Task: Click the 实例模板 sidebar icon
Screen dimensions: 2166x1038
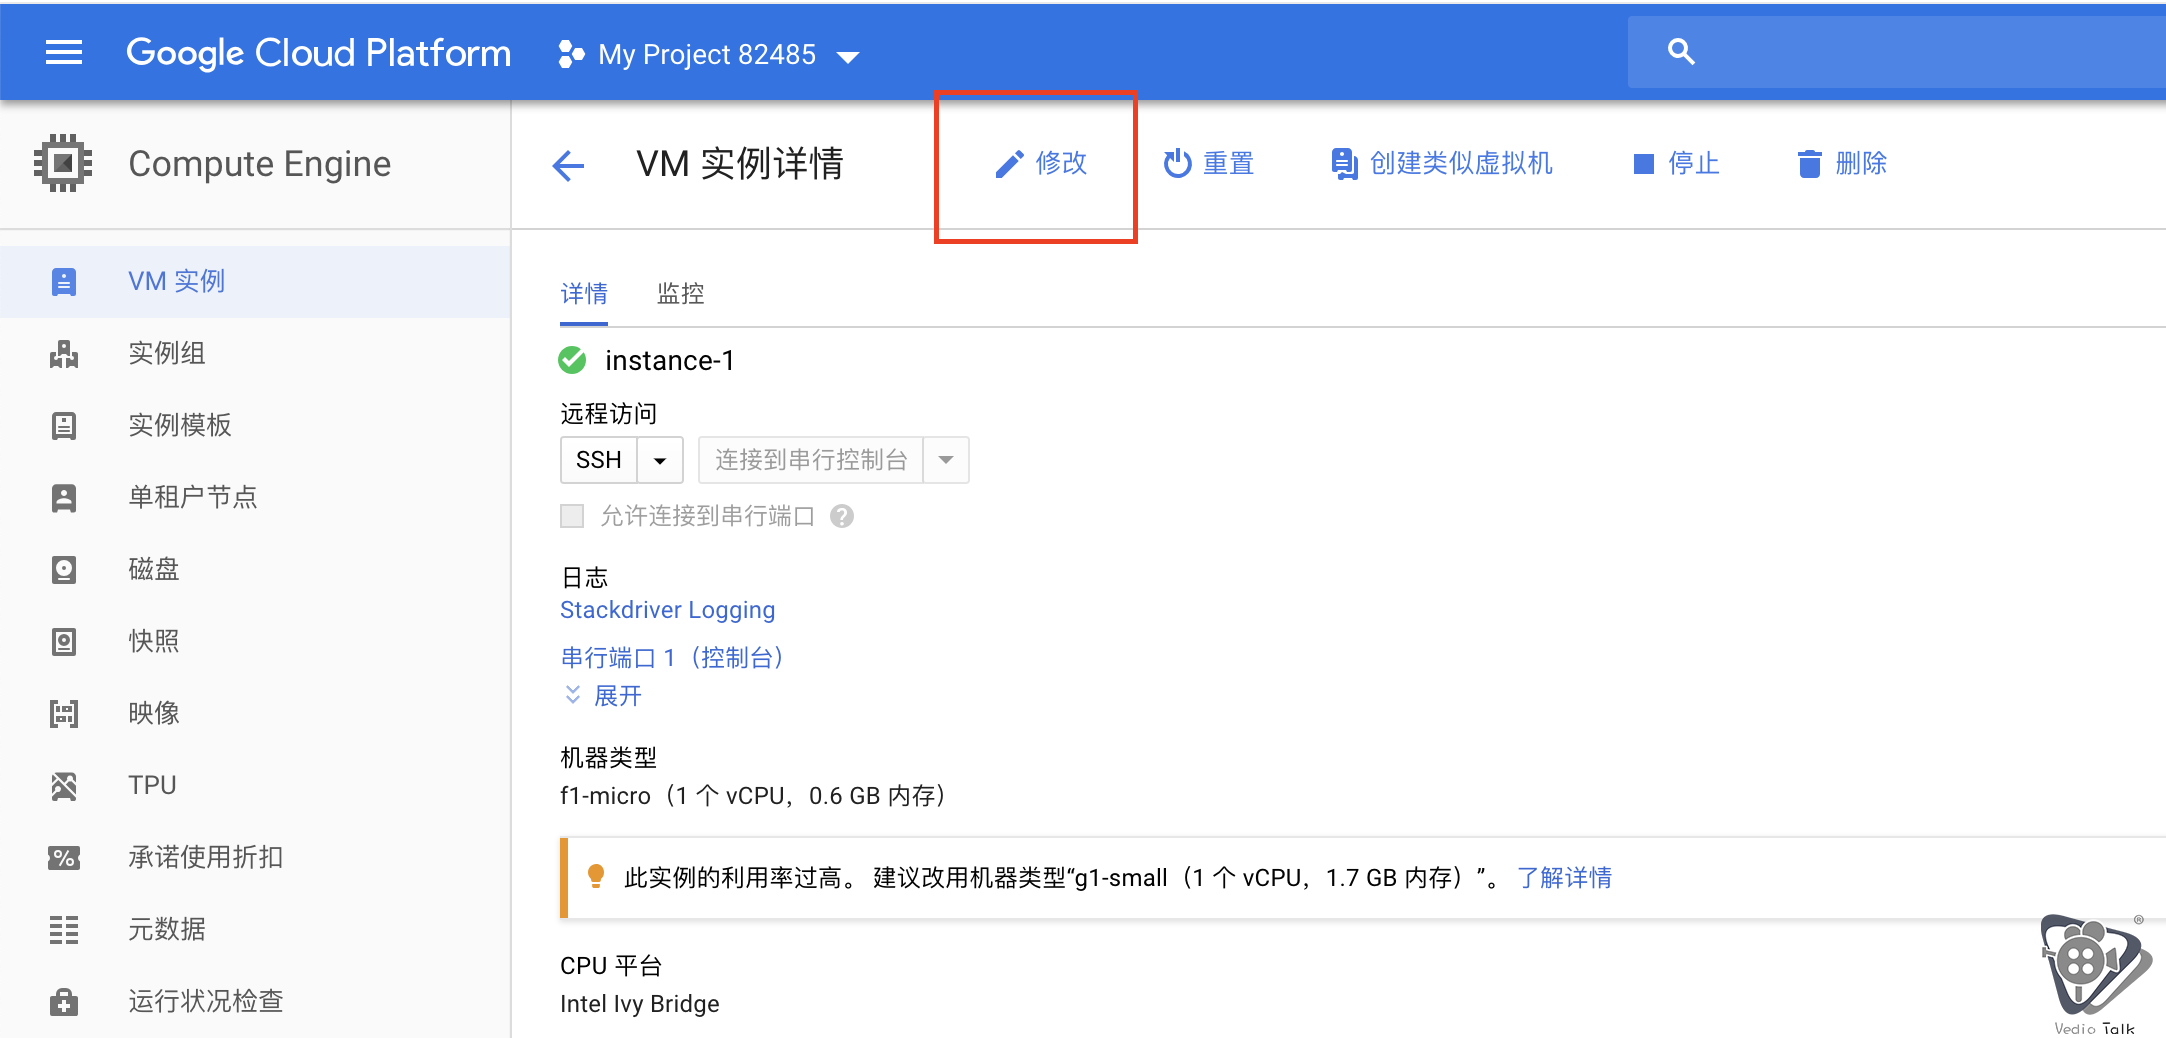Action: click(x=64, y=426)
